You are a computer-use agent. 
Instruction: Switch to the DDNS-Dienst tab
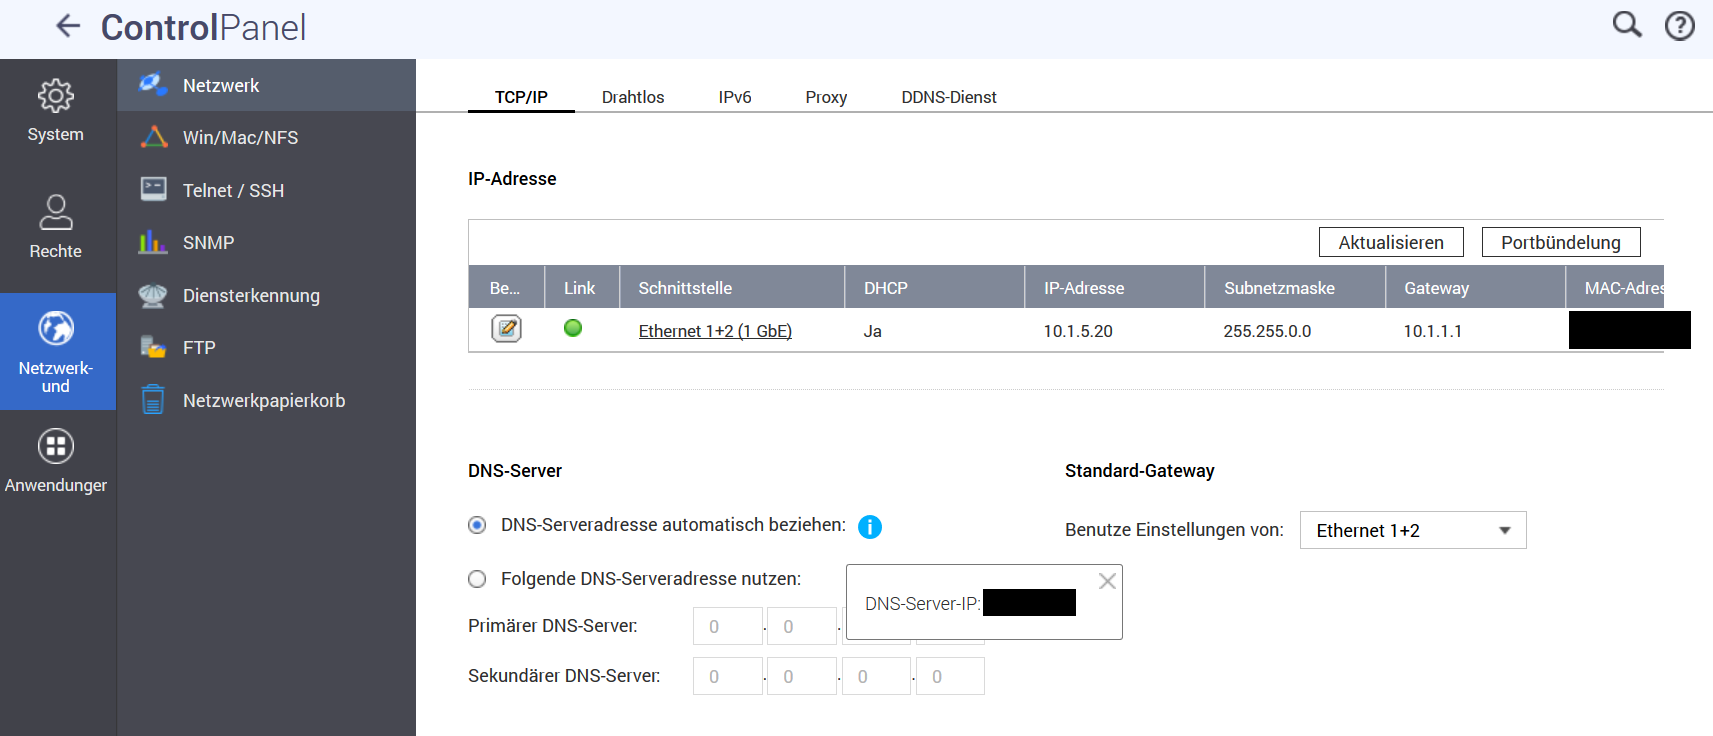coord(949,97)
